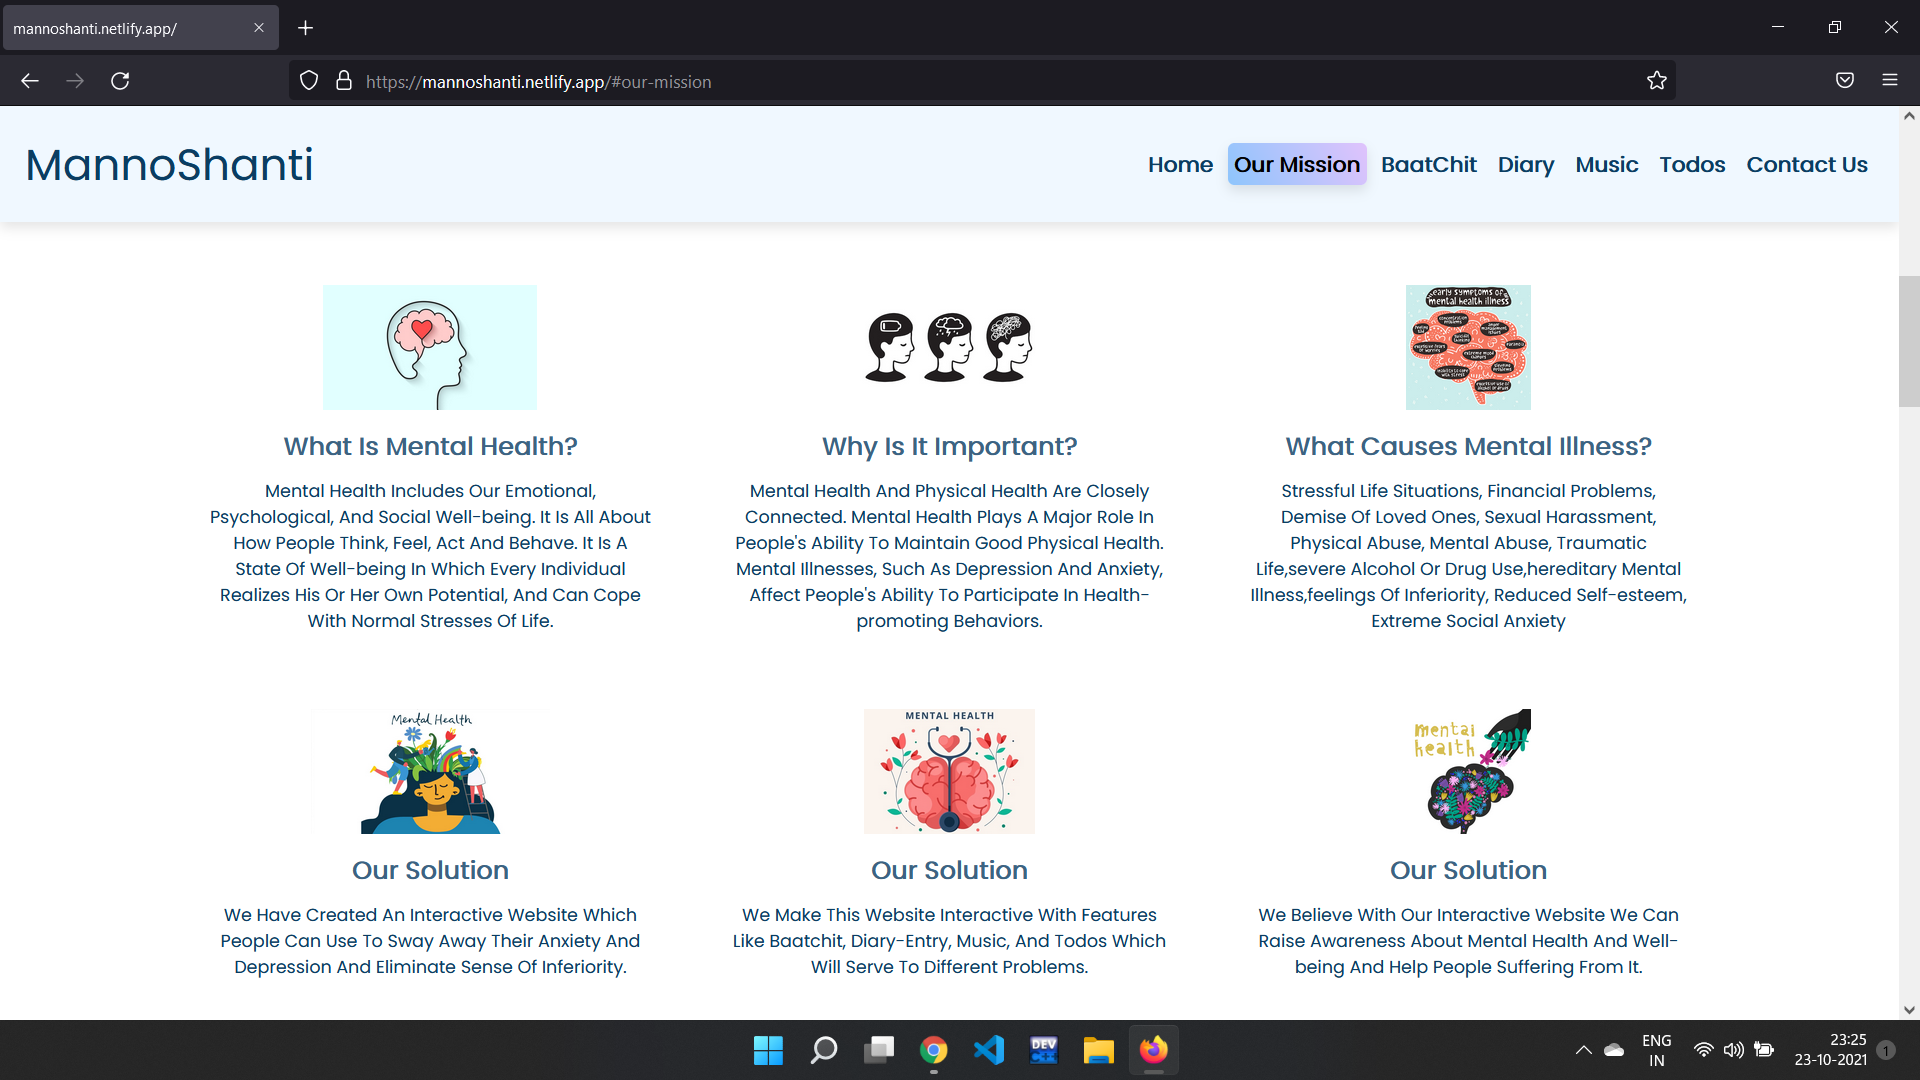
Task: Bookmark this page with star icon
Action: [x=1657, y=81]
